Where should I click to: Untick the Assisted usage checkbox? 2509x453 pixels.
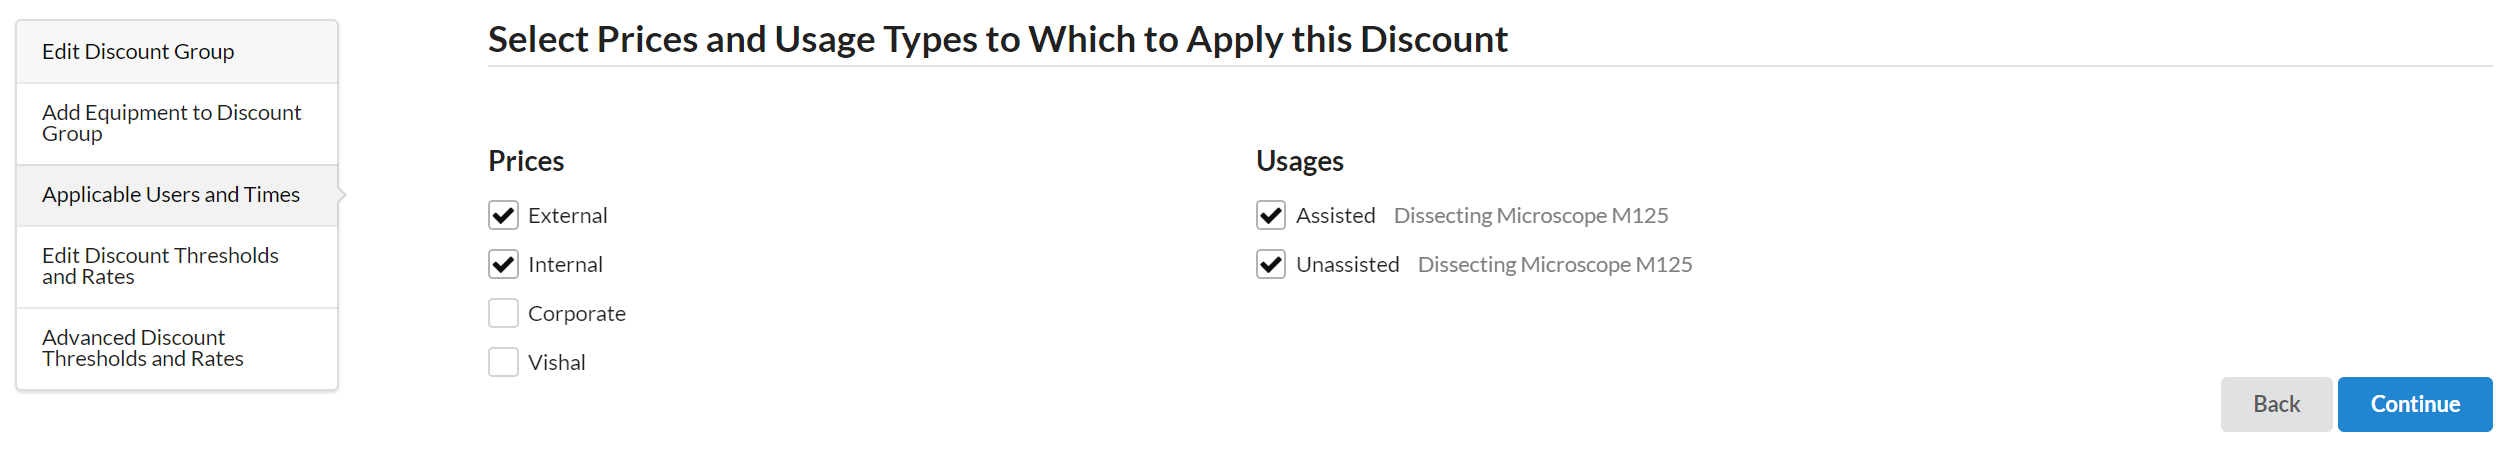[1271, 215]
